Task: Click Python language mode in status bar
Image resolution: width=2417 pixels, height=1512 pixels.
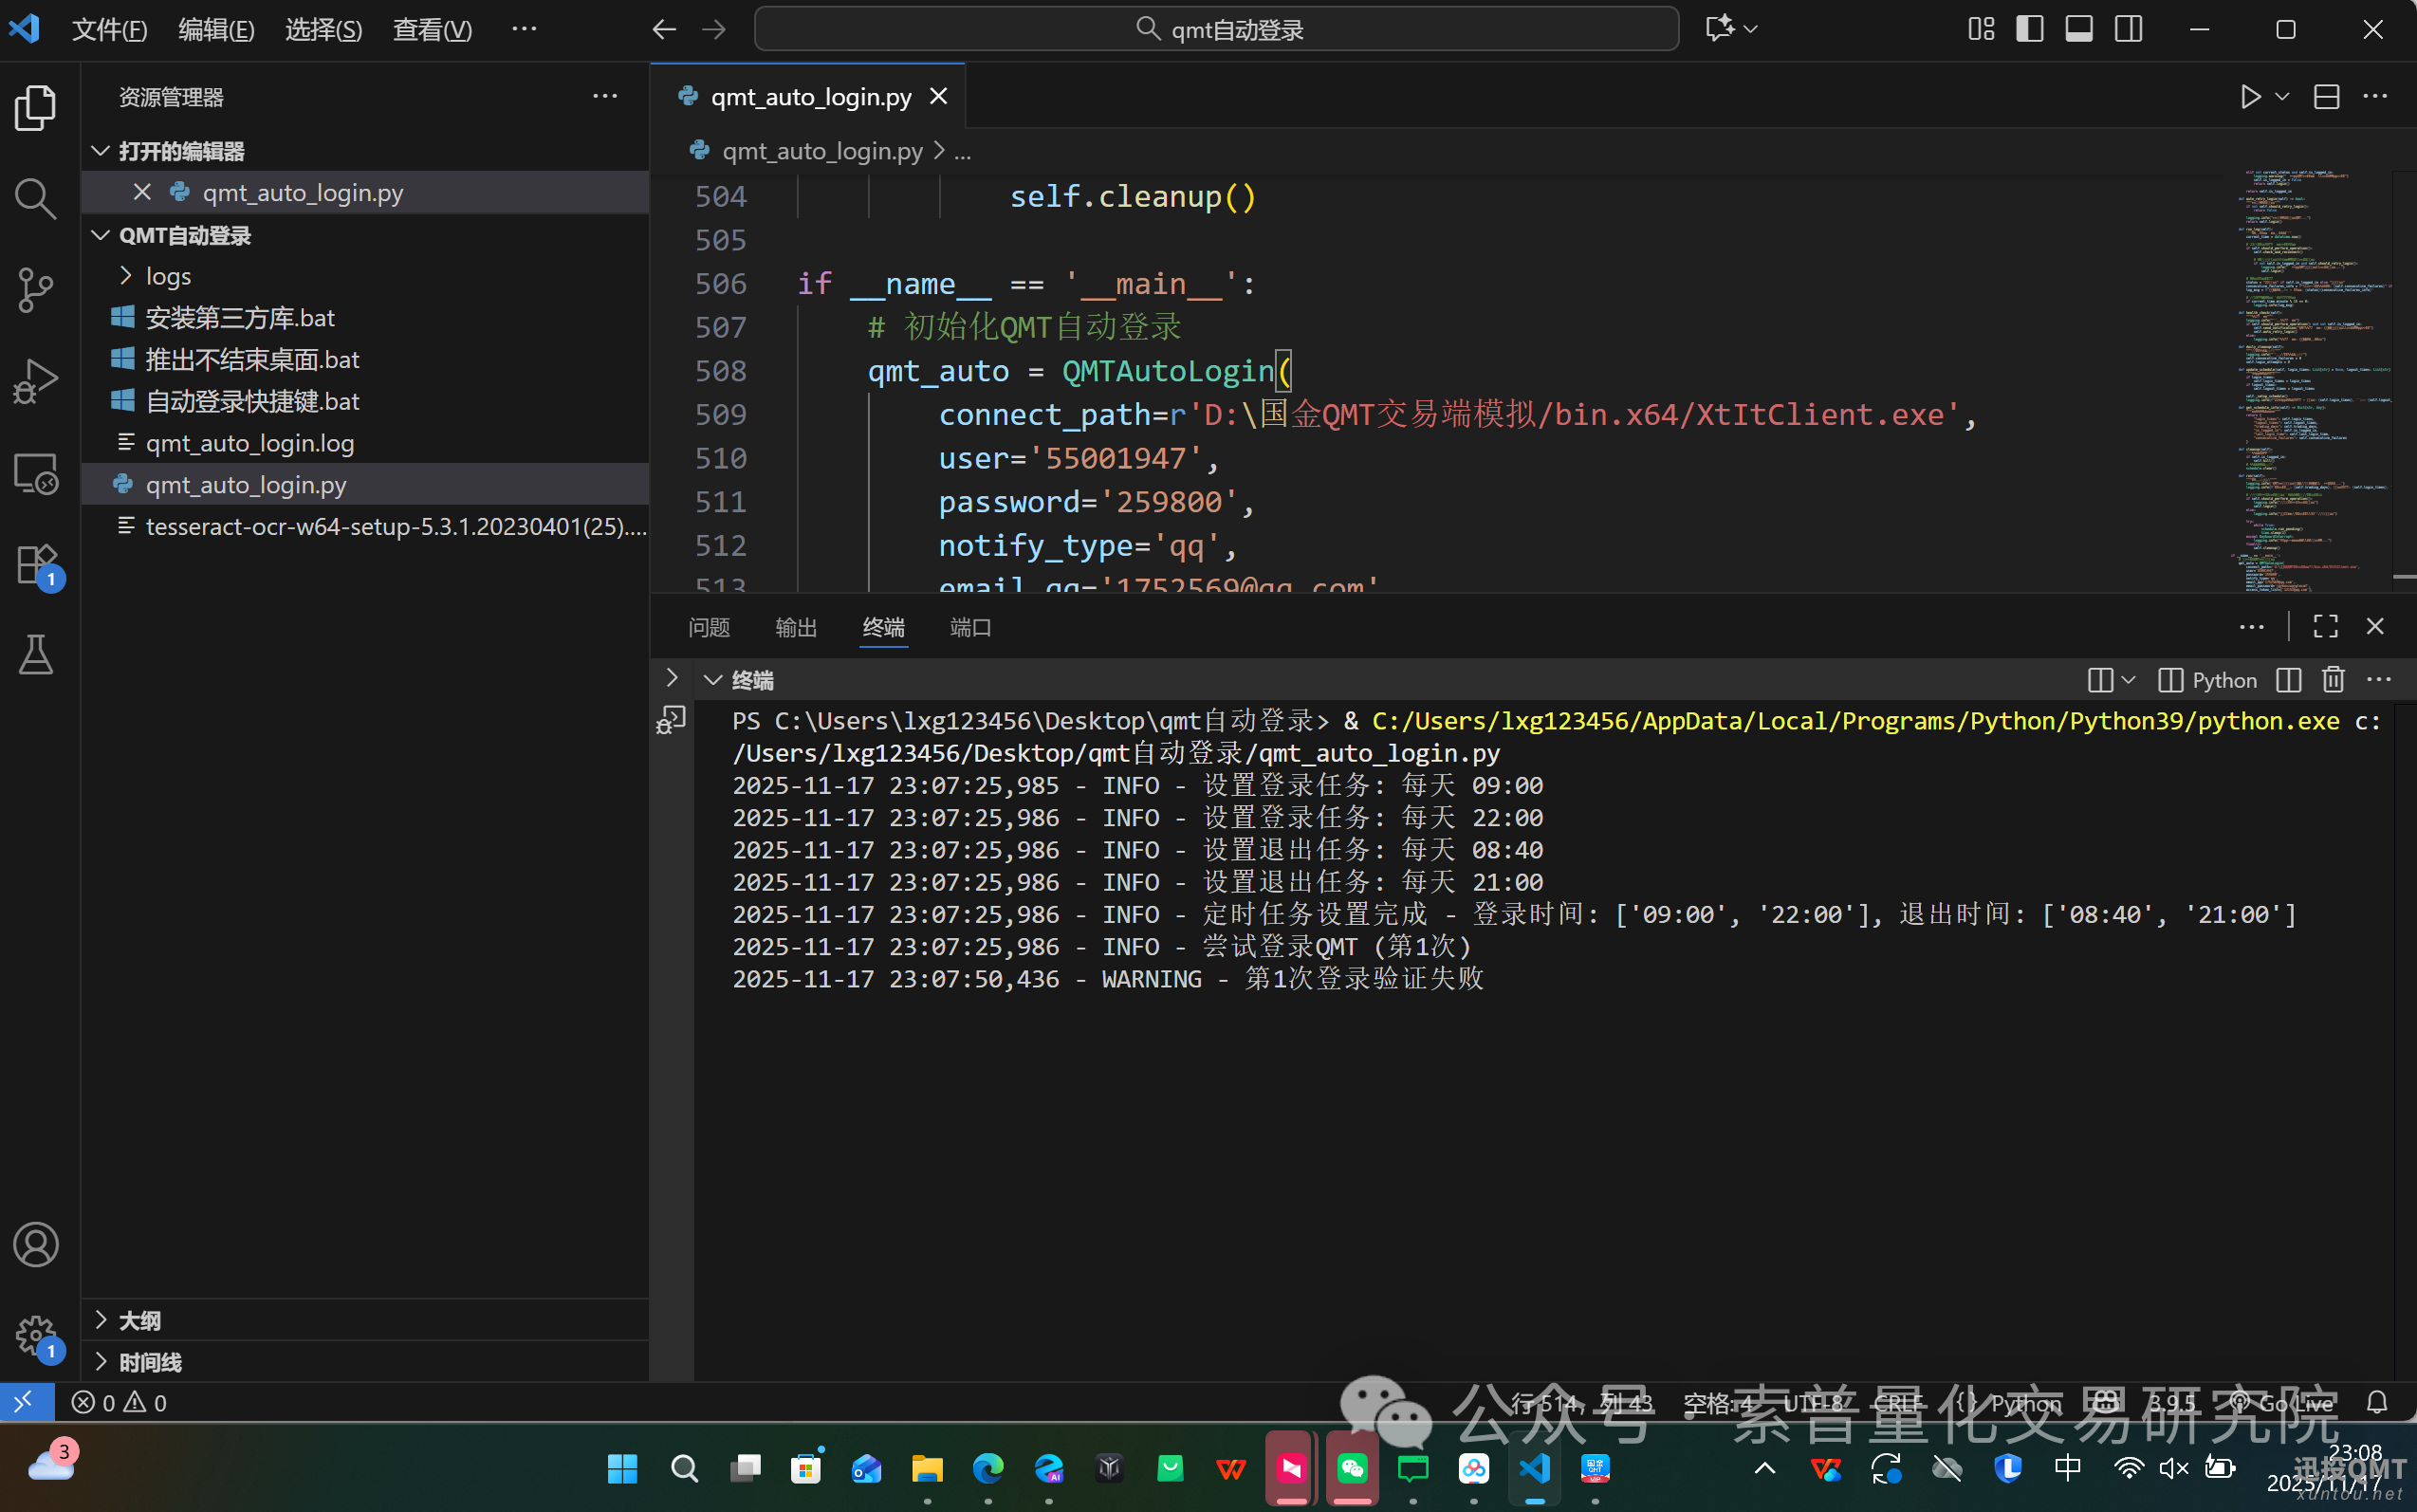Action: [x=2025, y=1403]
